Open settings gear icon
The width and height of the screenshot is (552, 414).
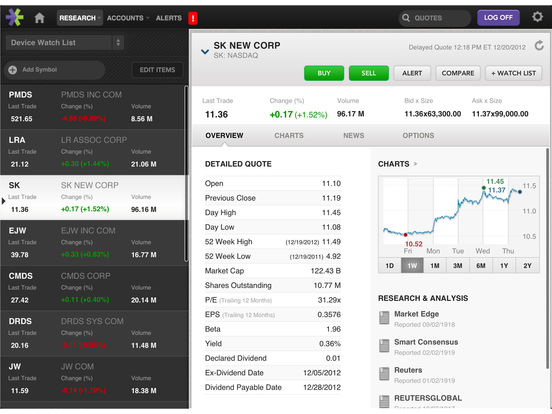tap(537, 17)
